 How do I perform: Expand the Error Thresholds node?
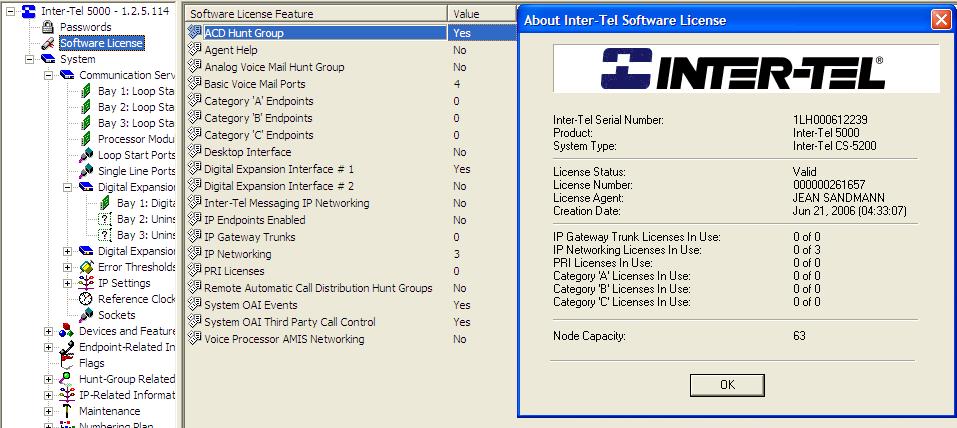[67, 267]
